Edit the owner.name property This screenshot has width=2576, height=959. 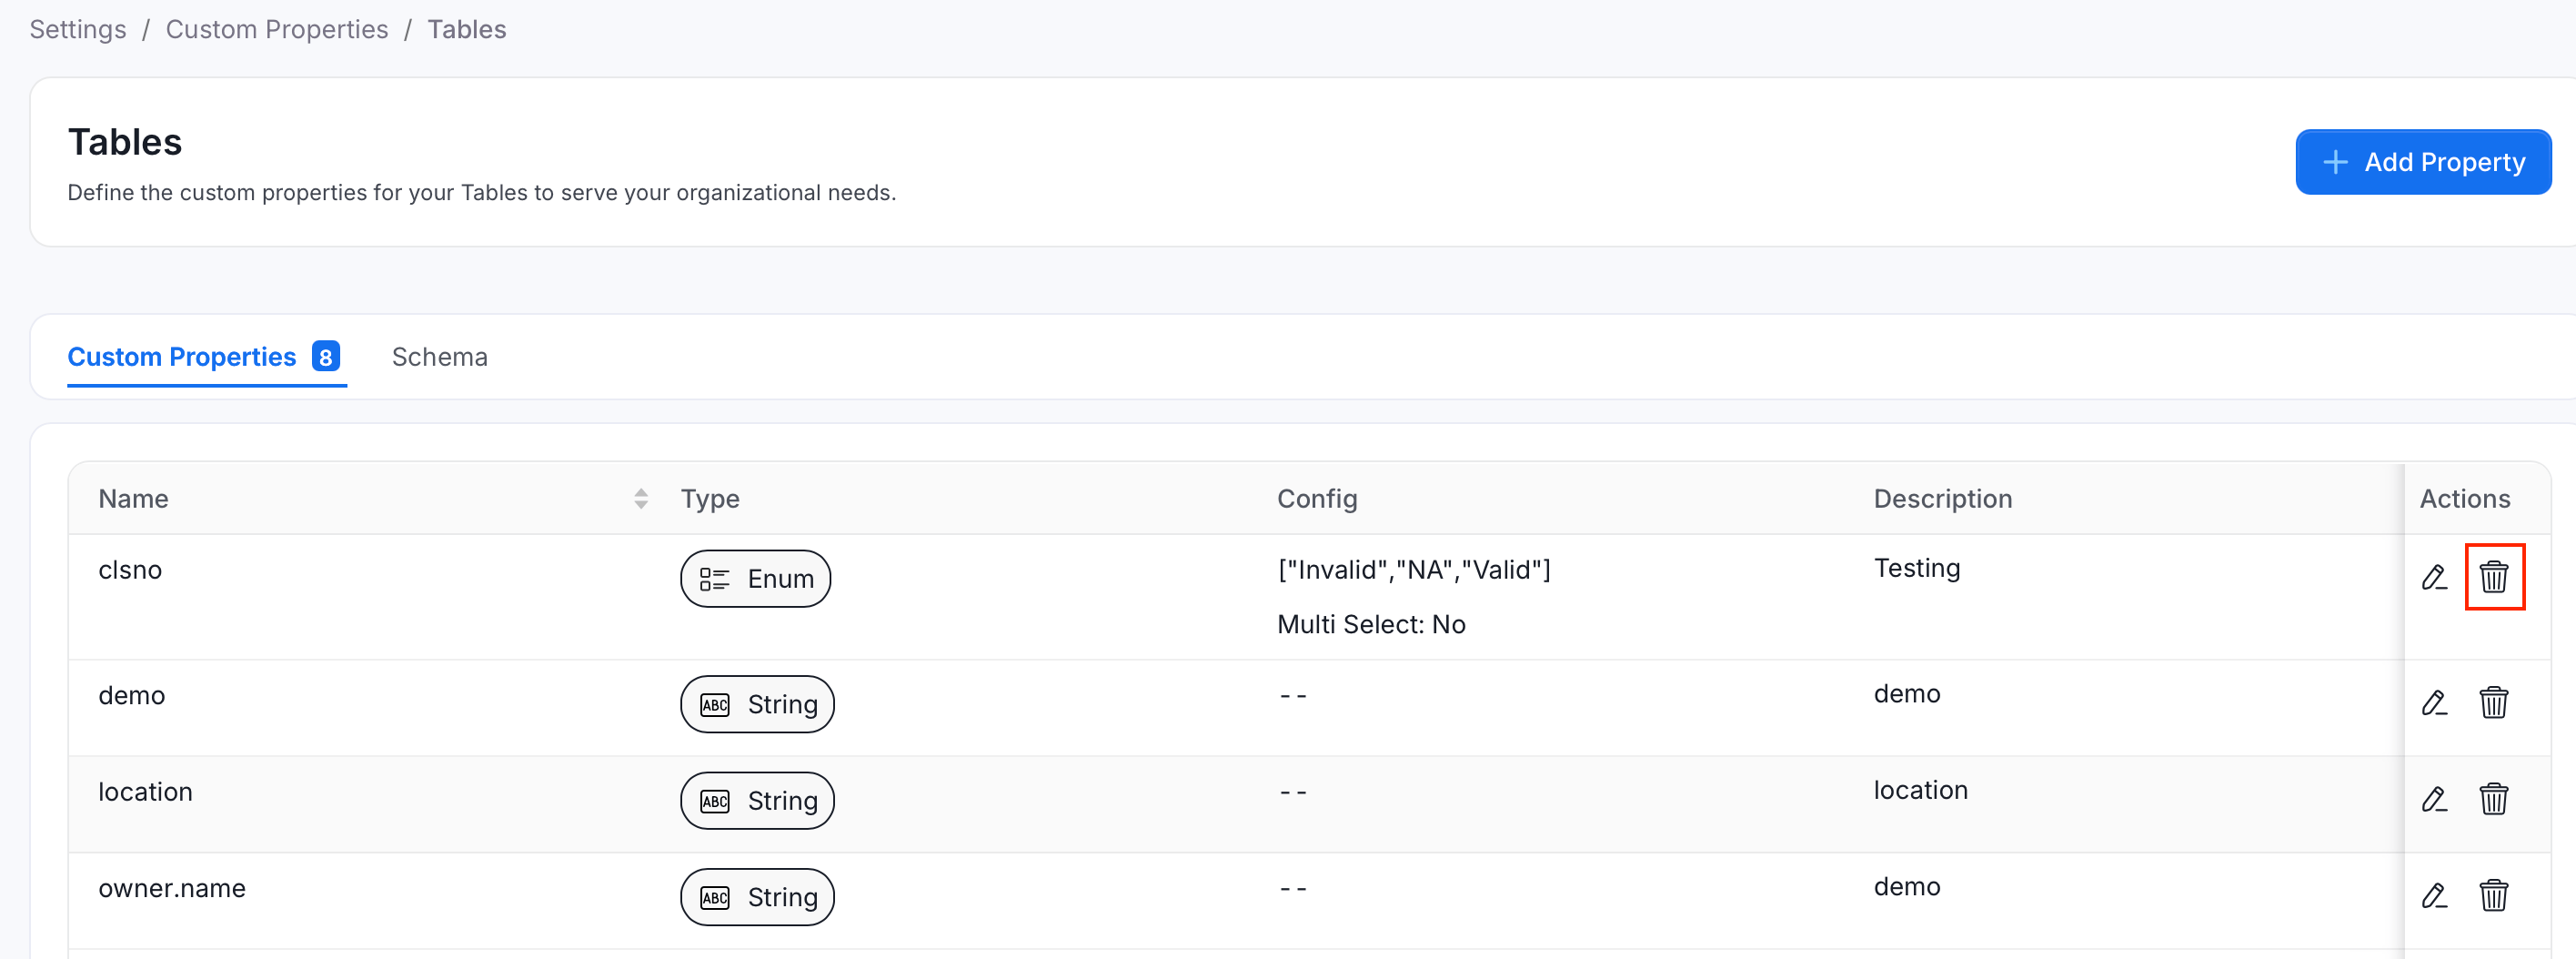pos(2434,895)
